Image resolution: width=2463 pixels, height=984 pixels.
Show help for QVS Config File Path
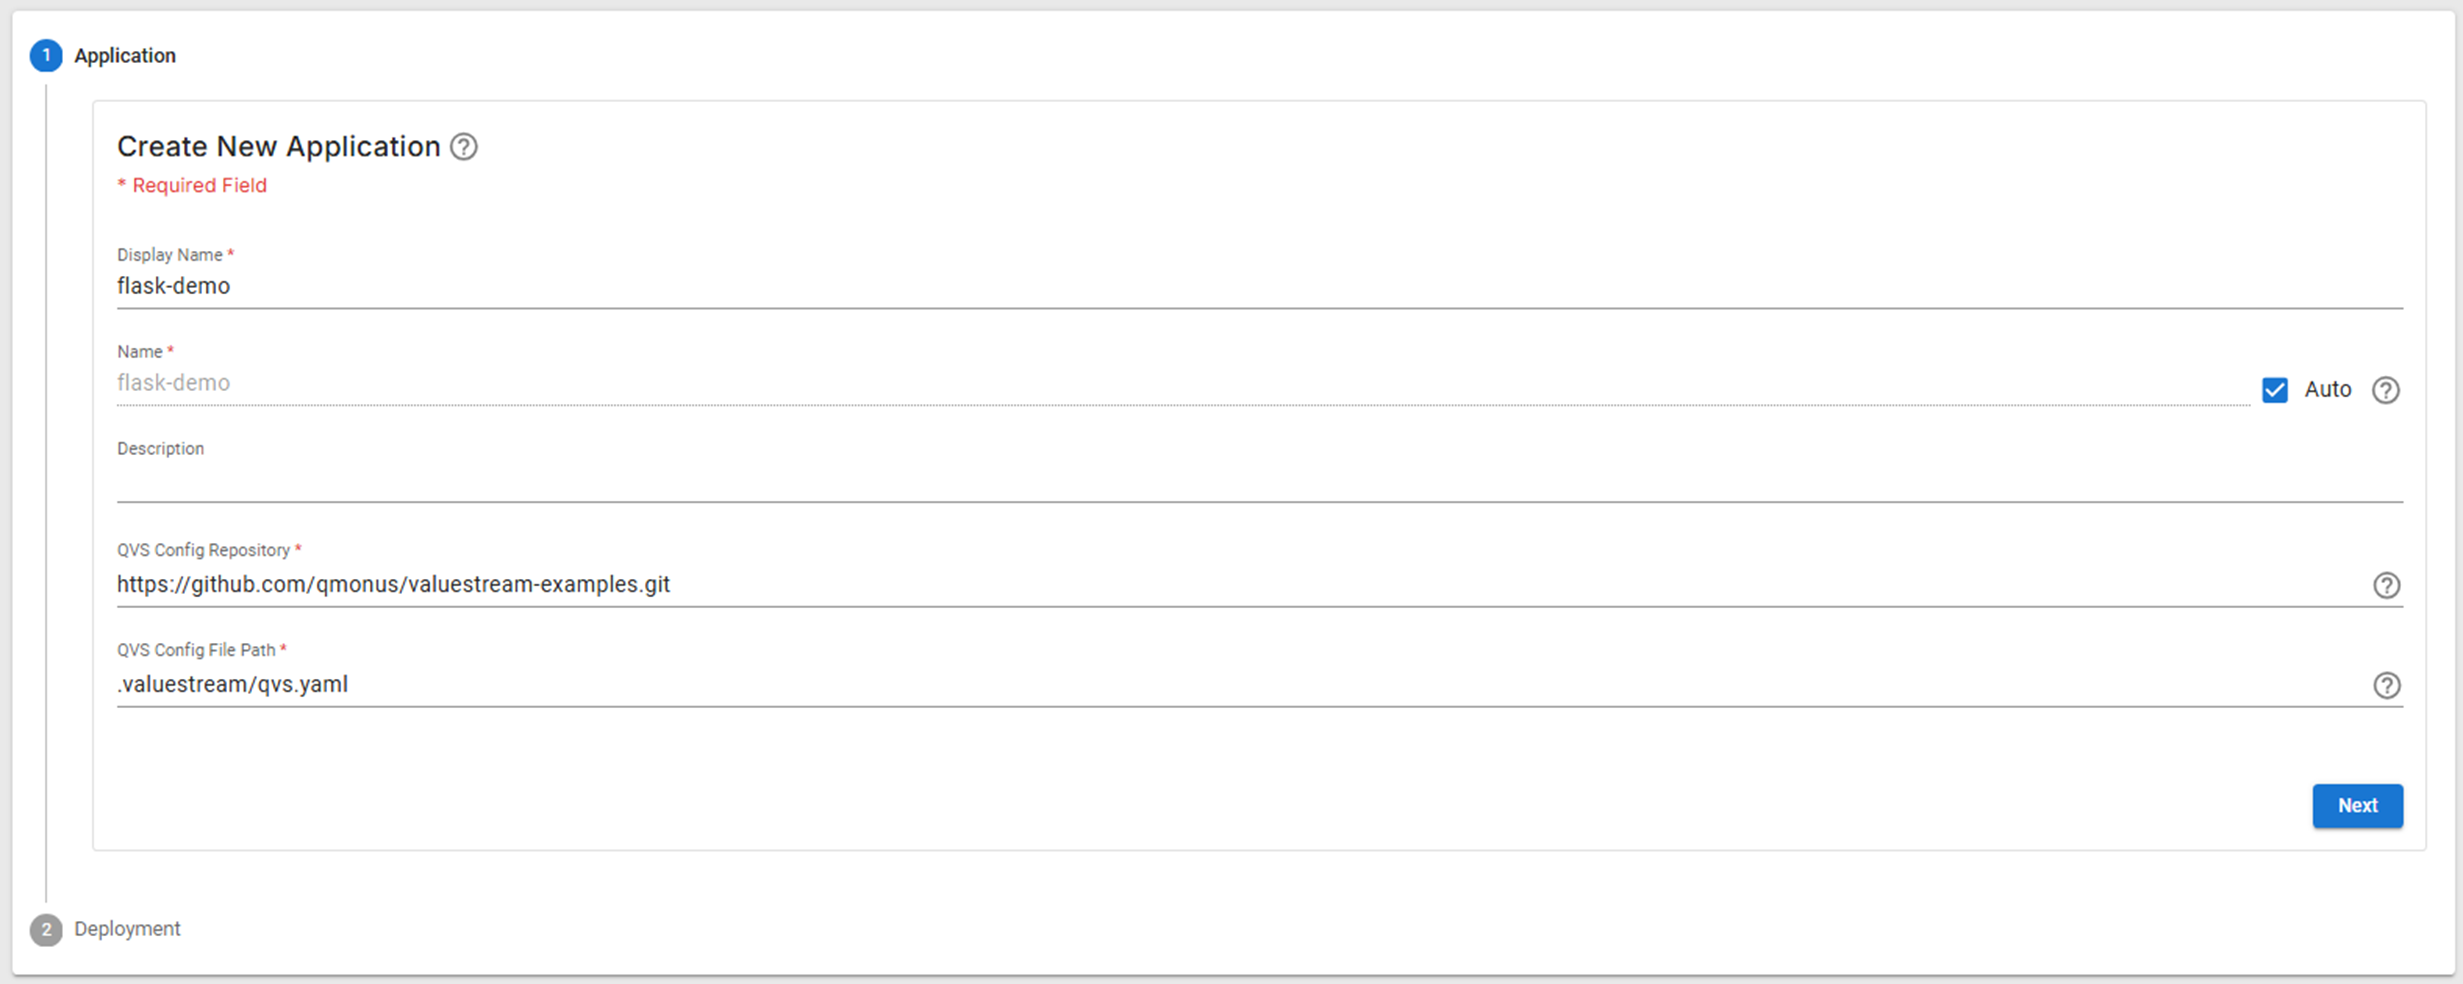[x=2386, y=685]
